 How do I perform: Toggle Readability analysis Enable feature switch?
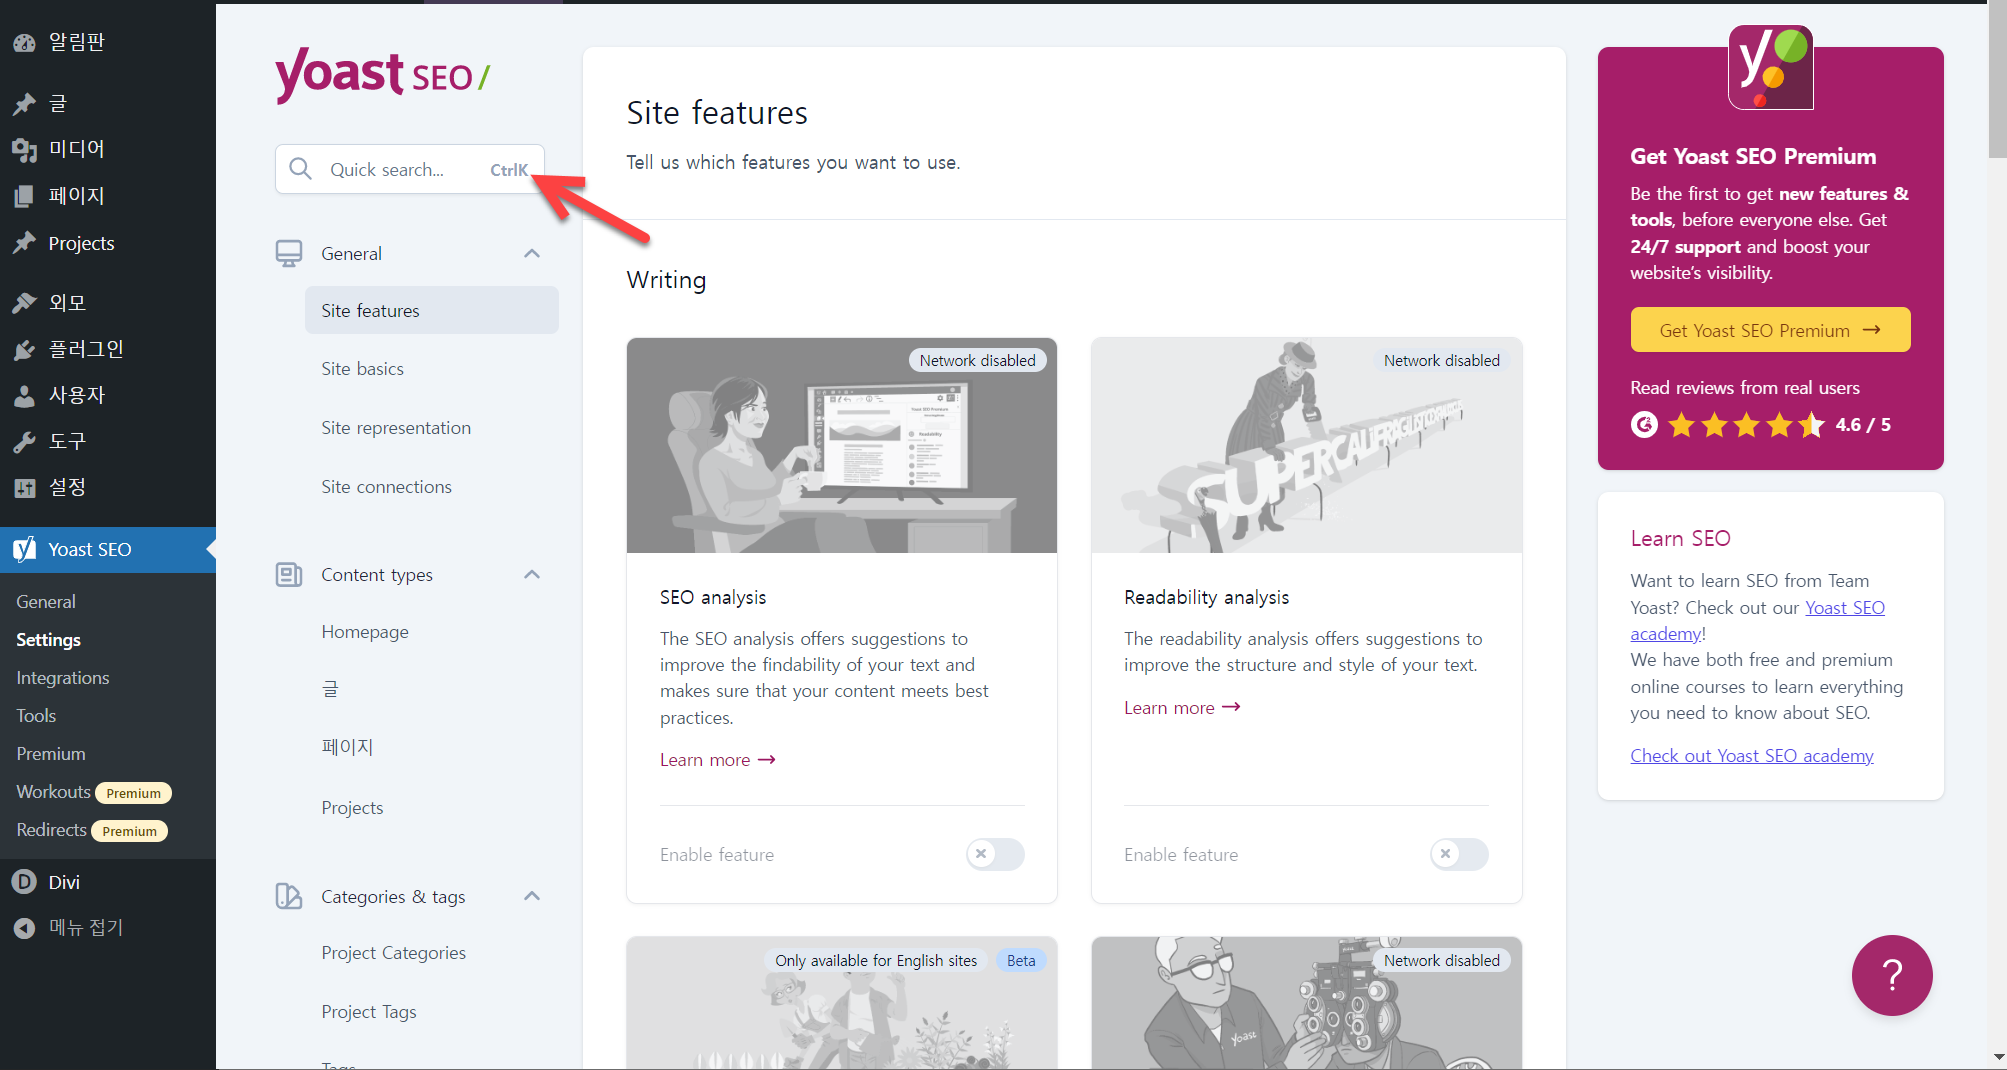(1459, 854)
